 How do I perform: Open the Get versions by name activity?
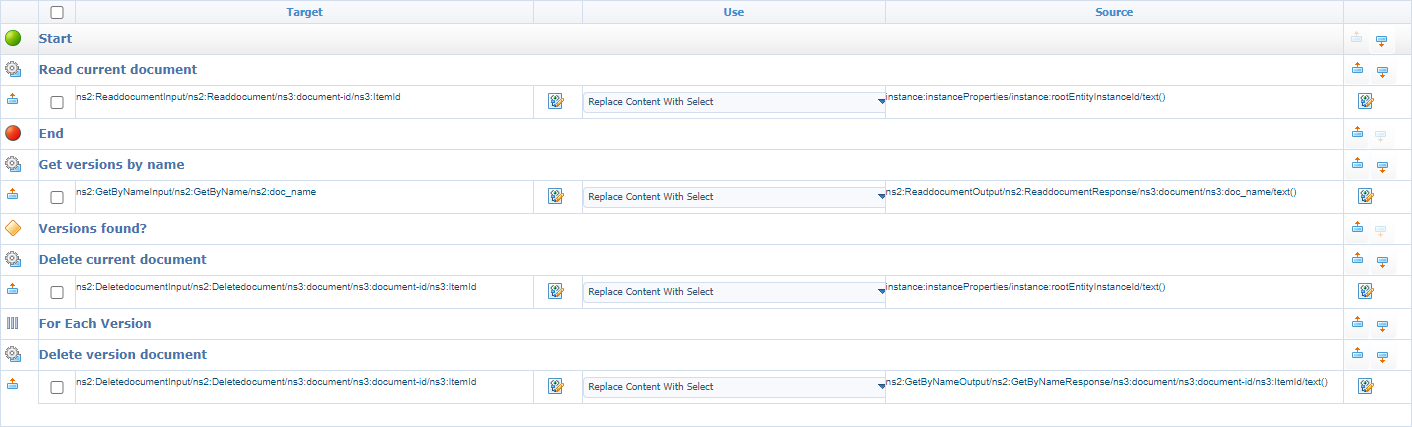(111, 164)
